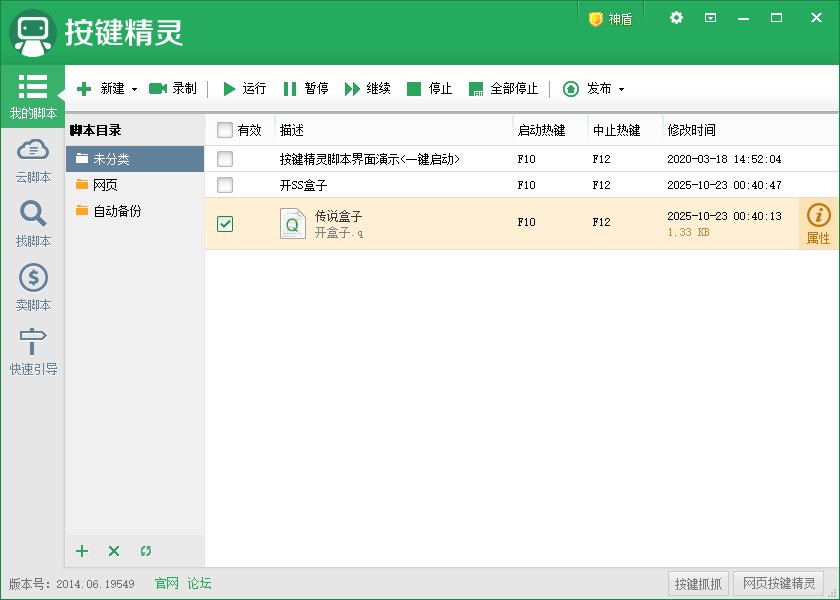Viewport: 840px width, 600px height.
Task: Toggle the 有效 select-all checkbox
Action: (225, 130)
